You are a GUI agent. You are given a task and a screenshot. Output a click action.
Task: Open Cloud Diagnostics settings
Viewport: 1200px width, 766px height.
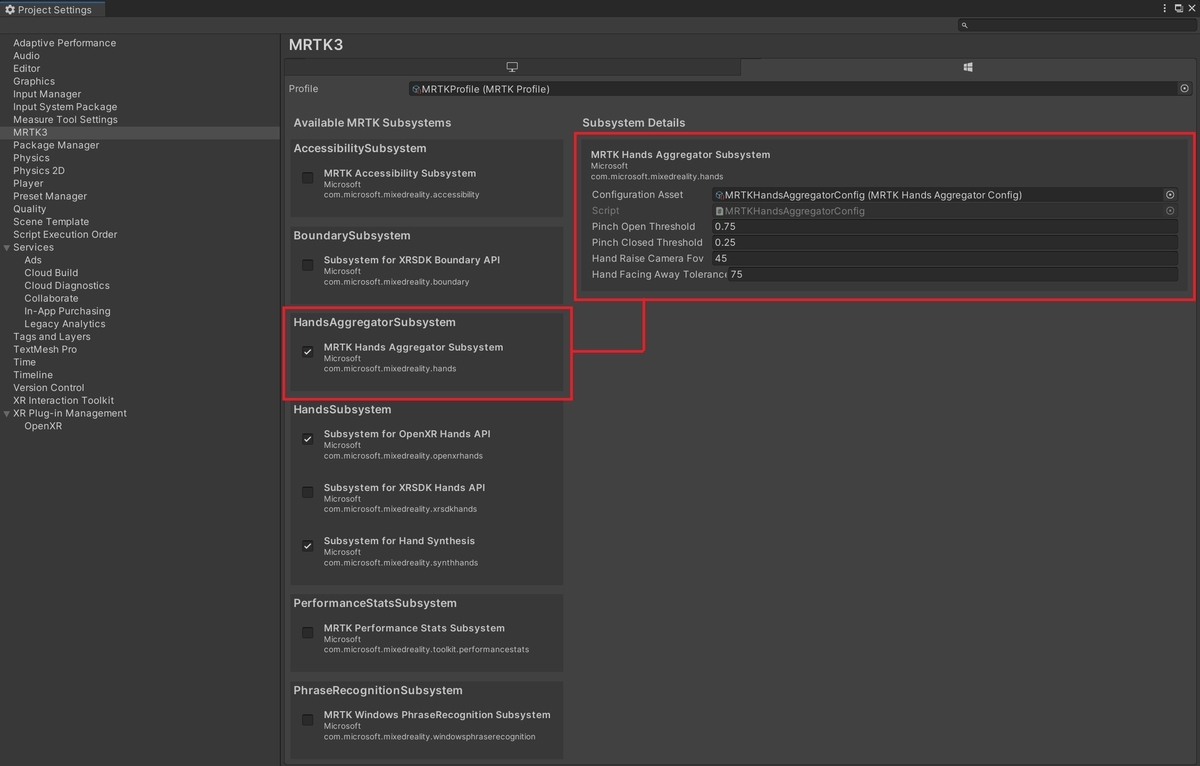(67, 286)
